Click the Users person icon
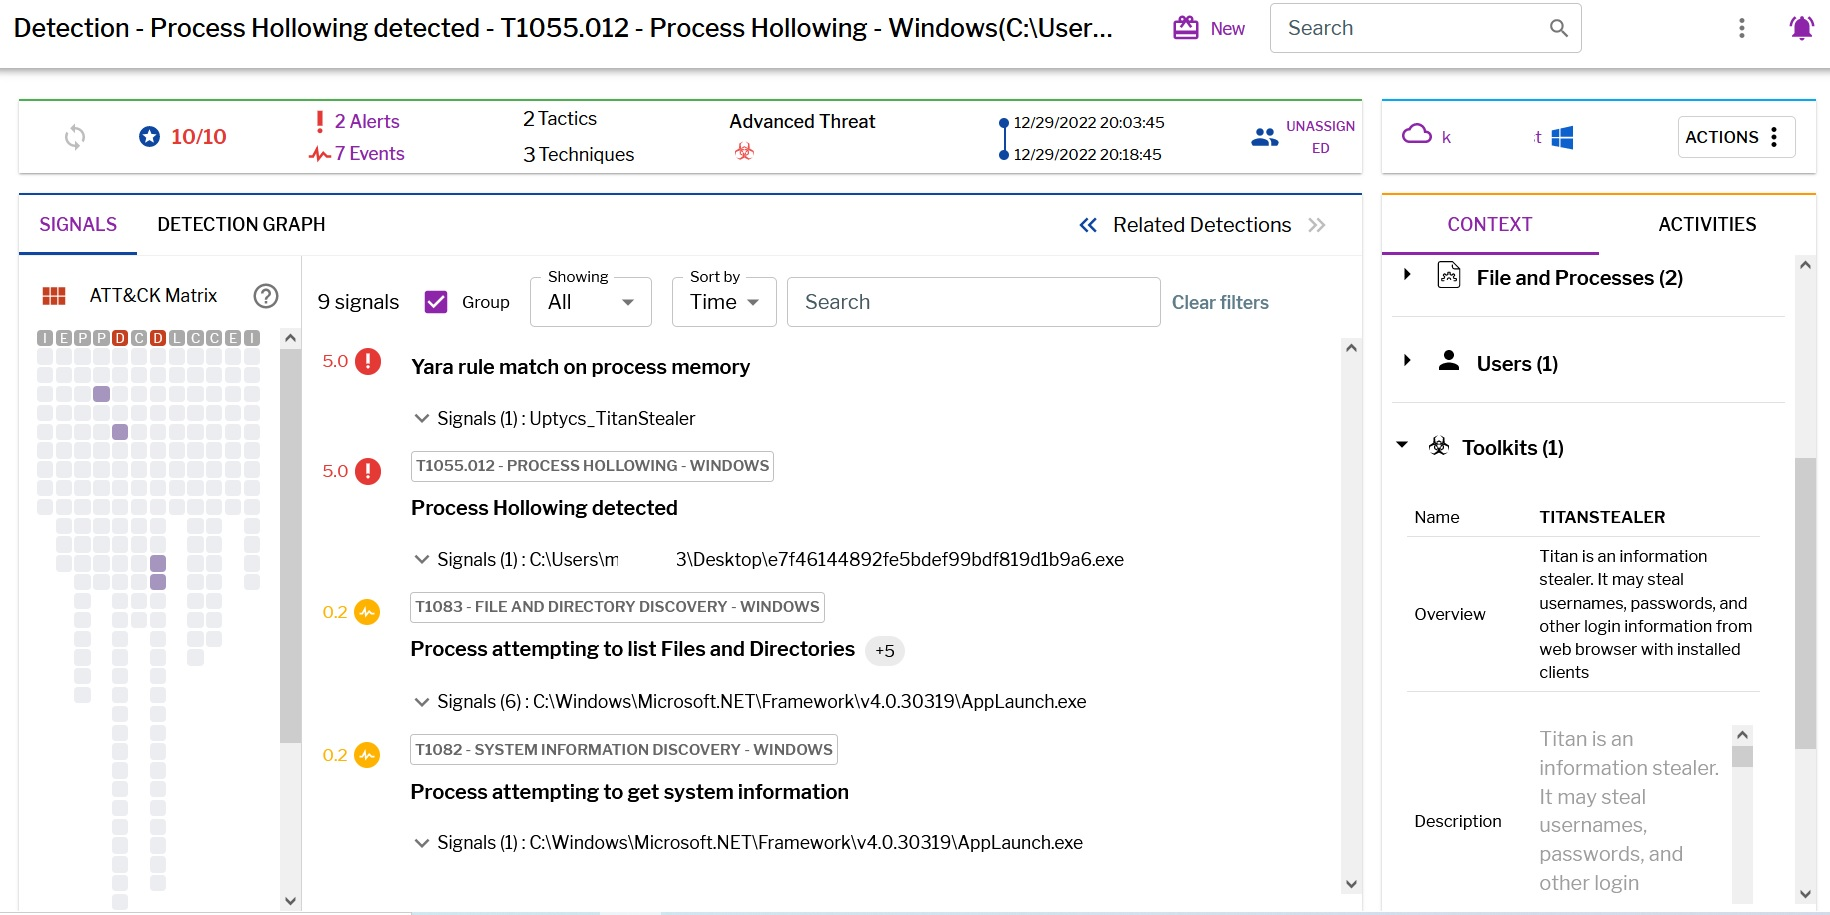 1449,361
